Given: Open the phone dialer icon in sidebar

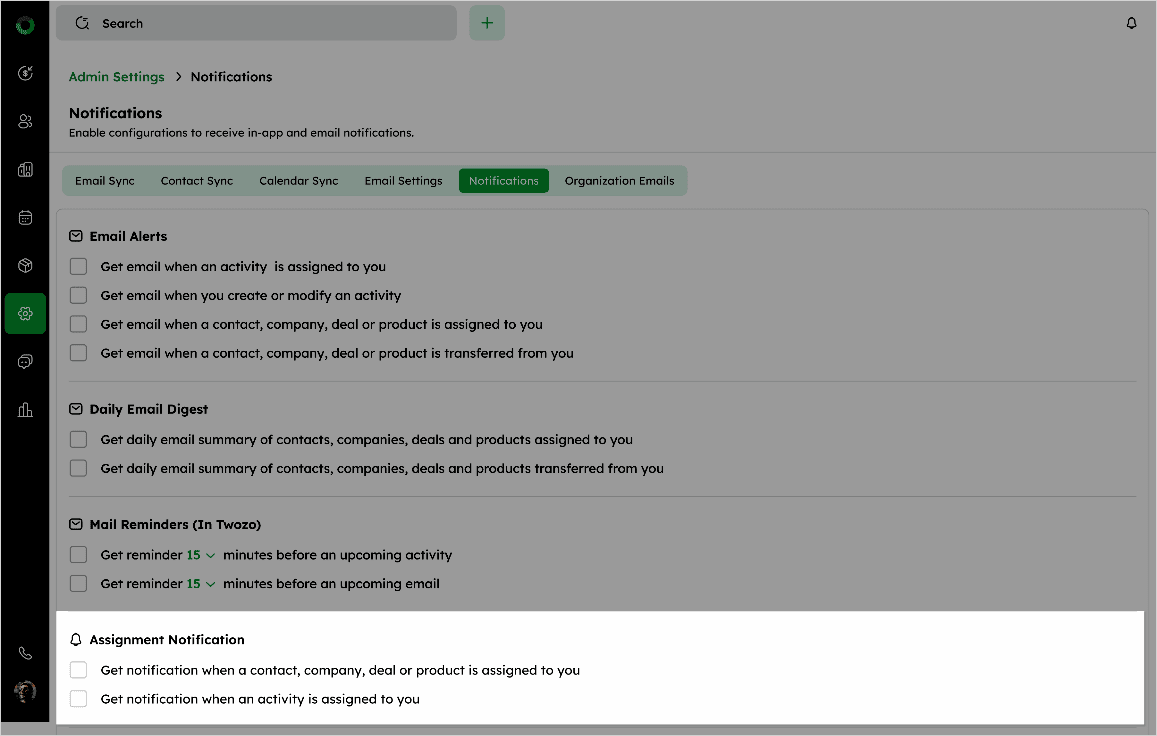Looking at the screenshot, I should [25, 653].
